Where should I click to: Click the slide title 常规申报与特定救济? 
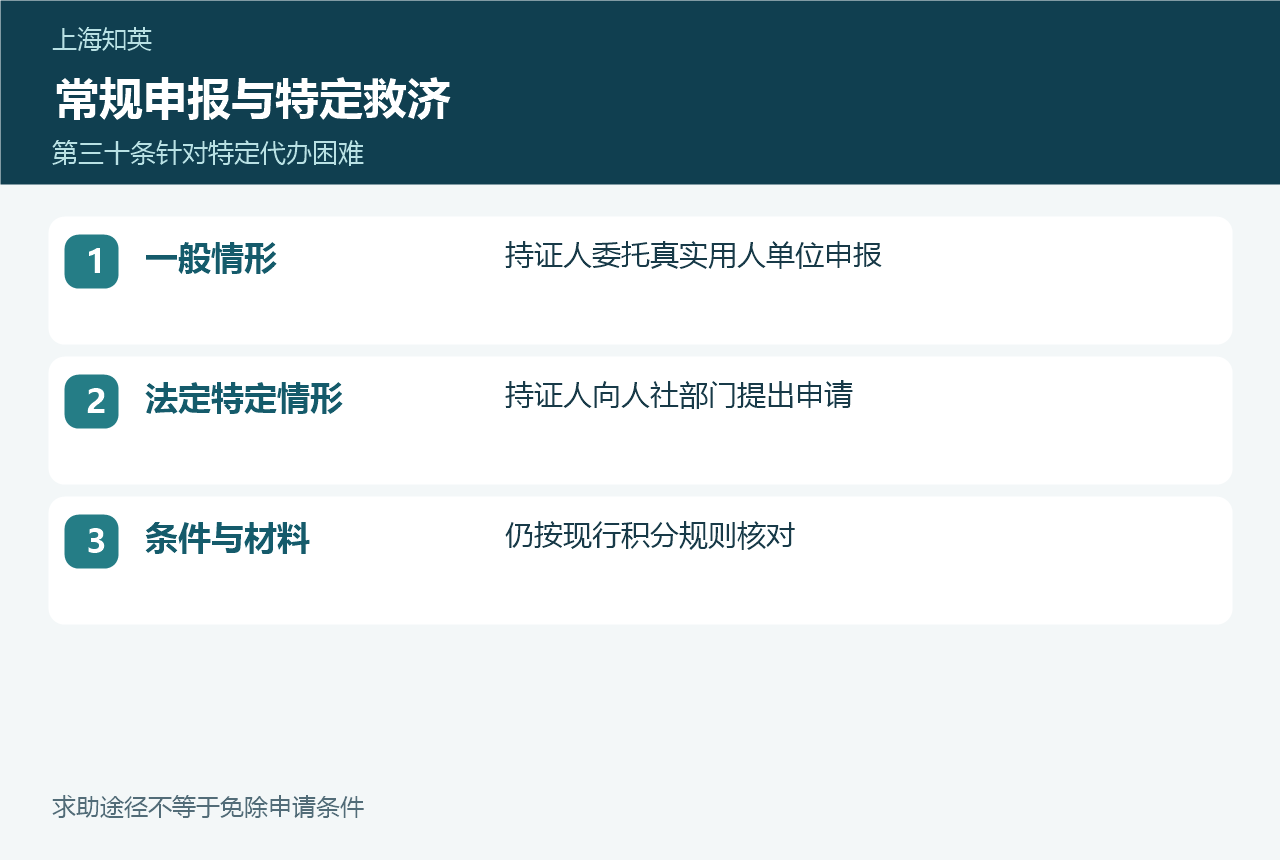point(253,100)
